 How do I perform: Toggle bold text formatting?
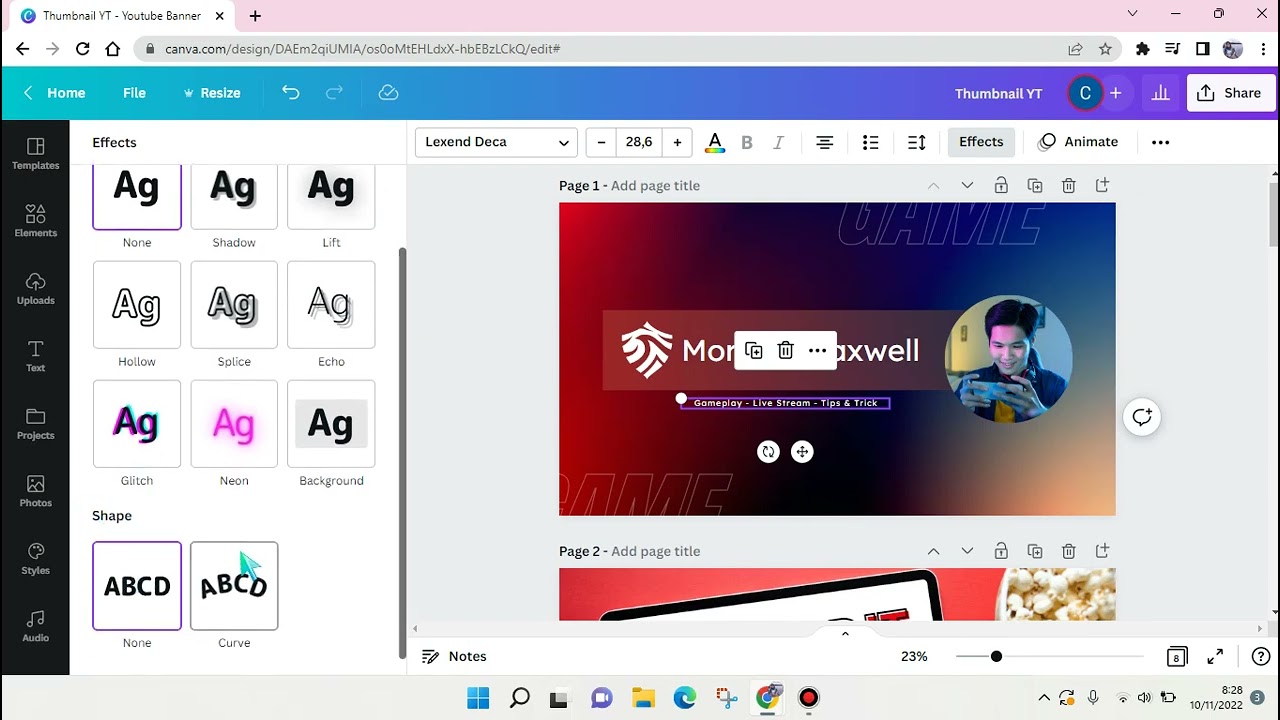(746, 142)
